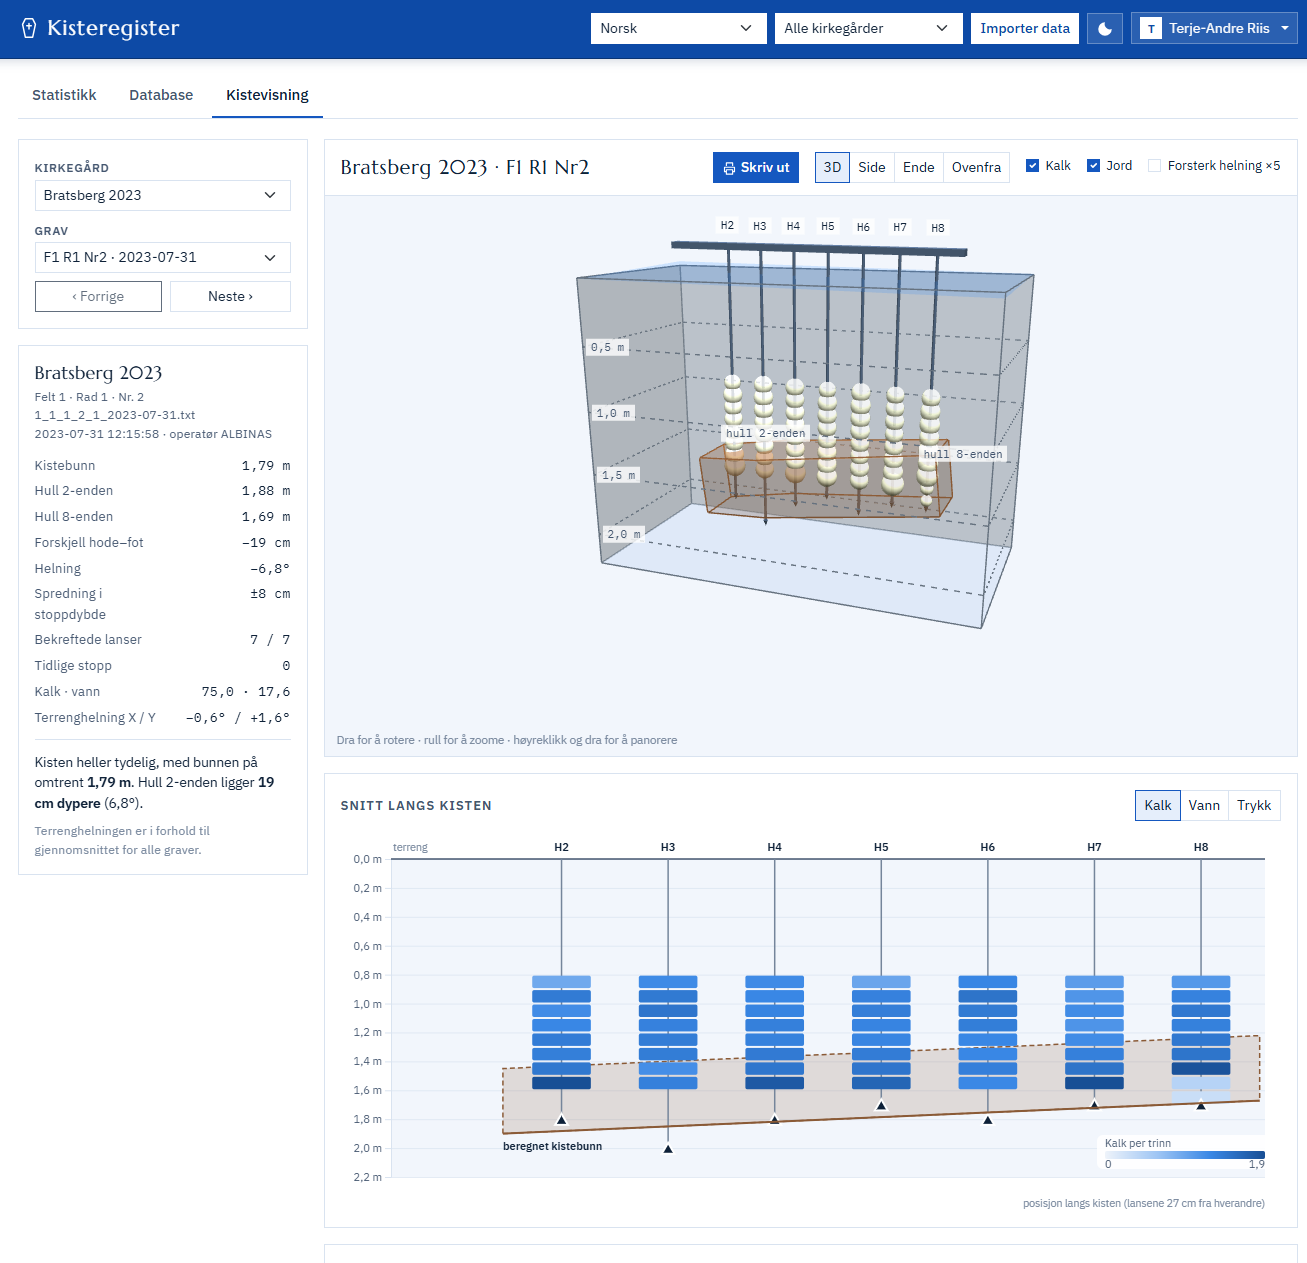This screenshot has width=1307, height=1263.
Task: Open the Norsk language dropdown
Action: (679, 28)
